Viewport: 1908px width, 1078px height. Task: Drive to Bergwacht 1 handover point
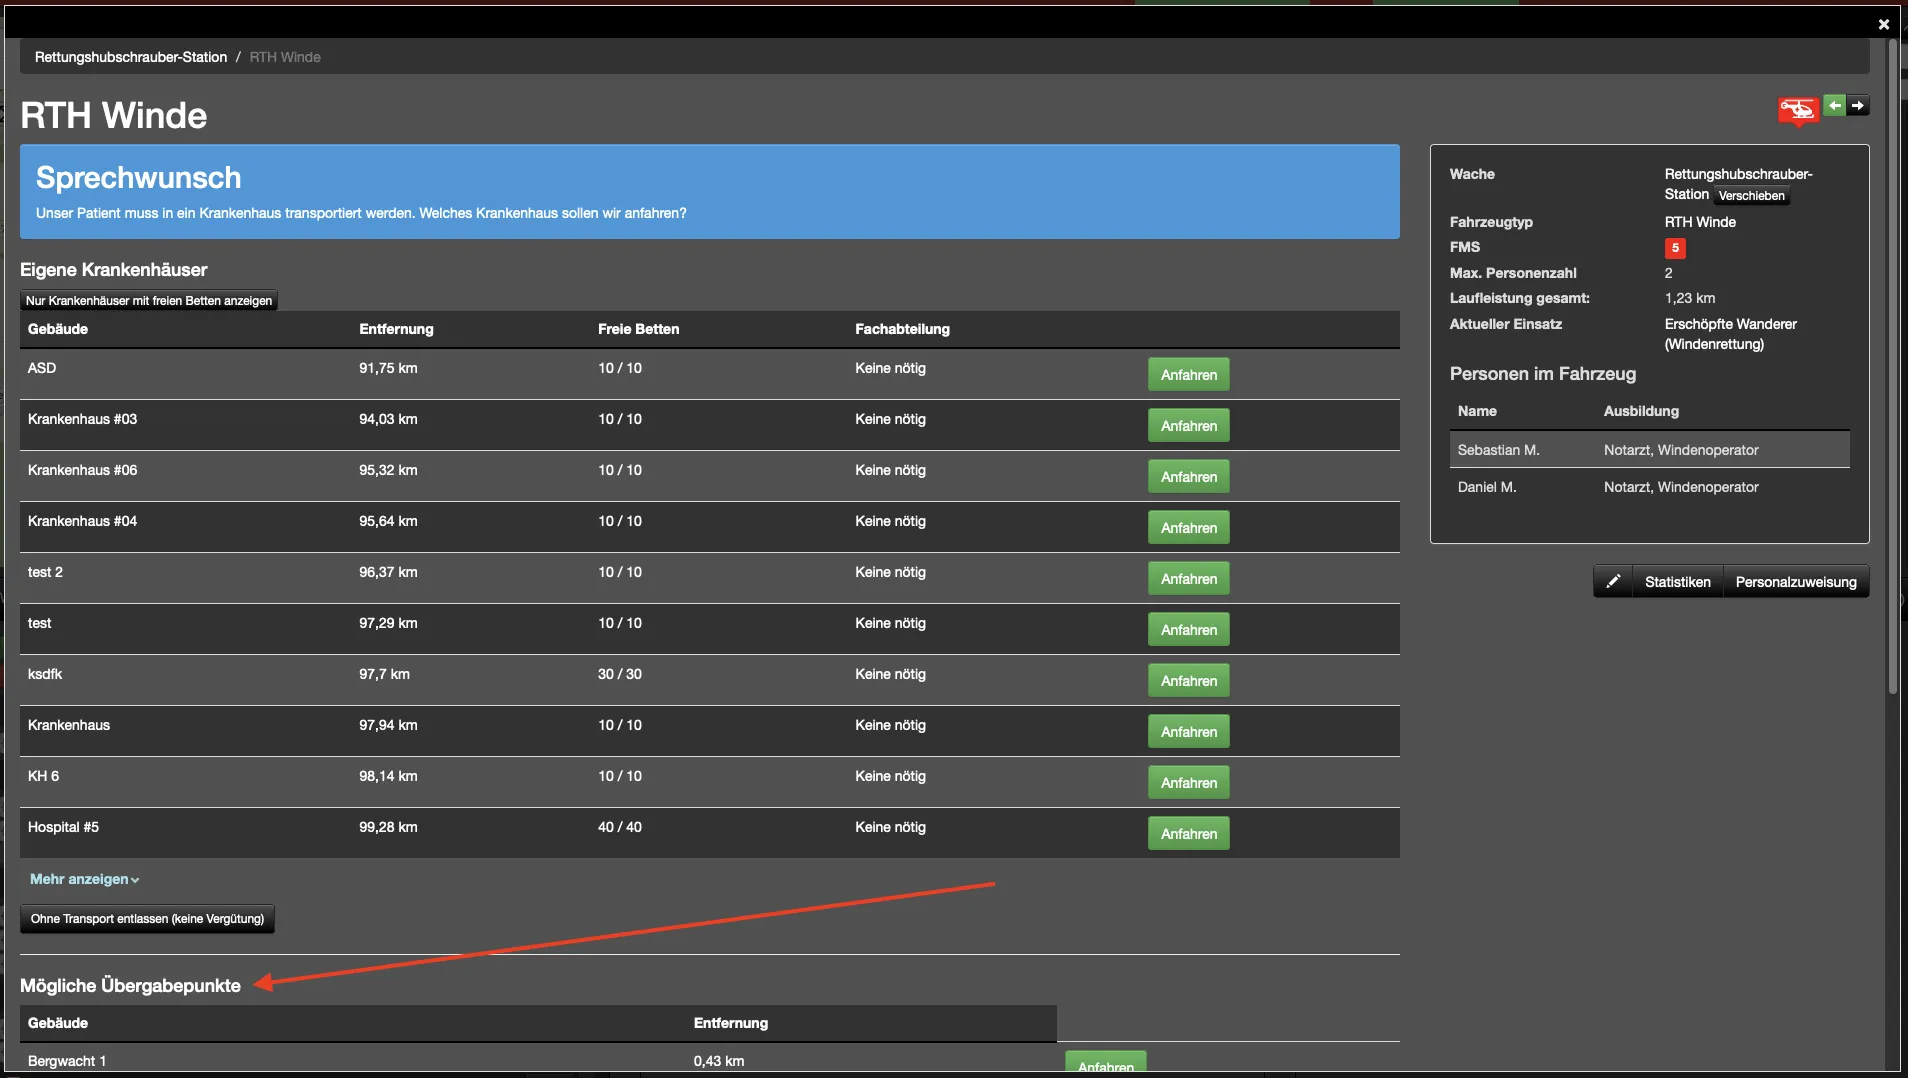(x=1105, y=1064)
